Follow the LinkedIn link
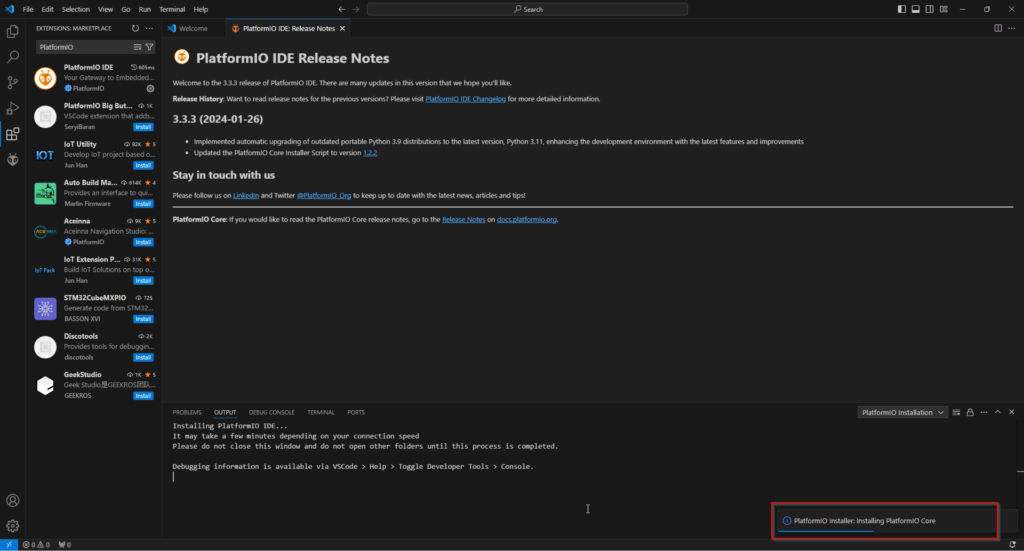This screenshot has width=1024, height=551. 246,195
